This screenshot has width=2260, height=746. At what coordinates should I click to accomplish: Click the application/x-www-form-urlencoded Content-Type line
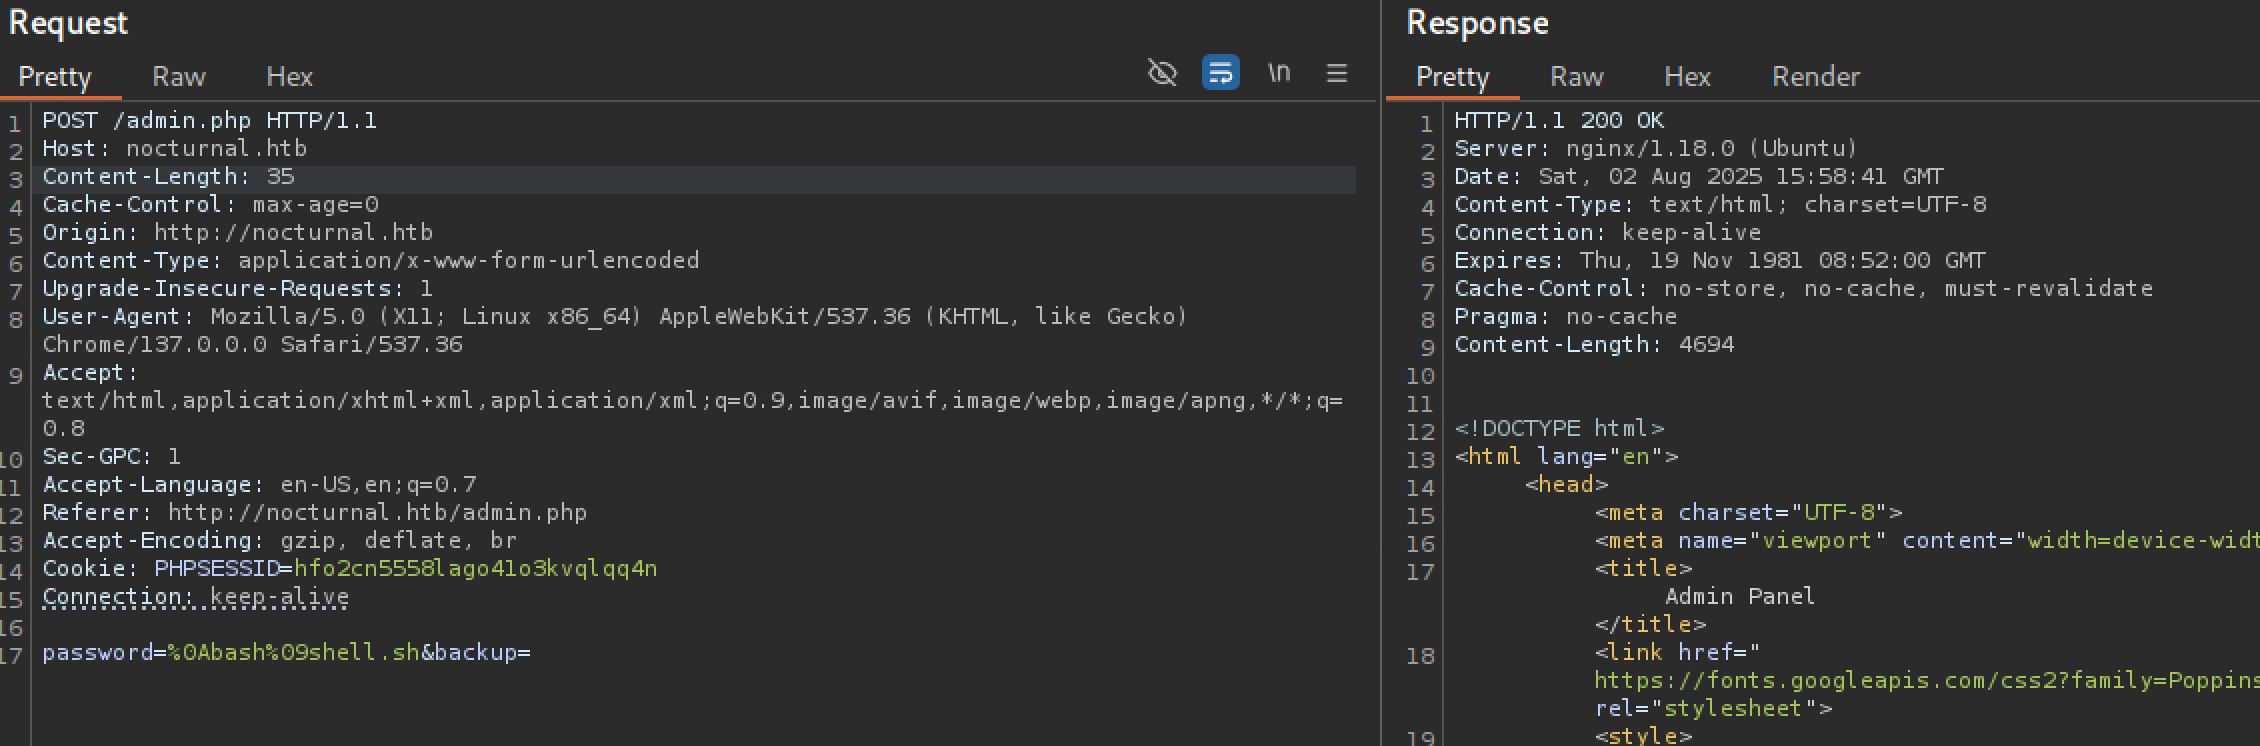(371, 261)
